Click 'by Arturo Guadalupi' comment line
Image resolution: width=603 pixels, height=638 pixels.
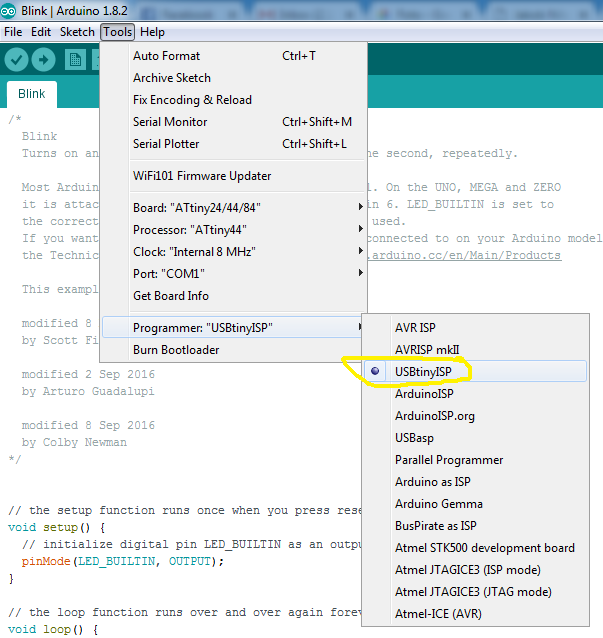pyautogui.click(x=88, y=391)
